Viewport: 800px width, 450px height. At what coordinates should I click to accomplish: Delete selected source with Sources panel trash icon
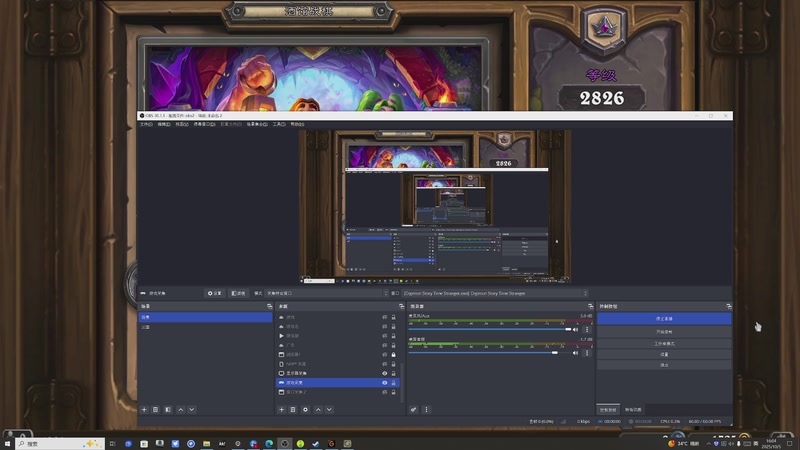[293, 409]
